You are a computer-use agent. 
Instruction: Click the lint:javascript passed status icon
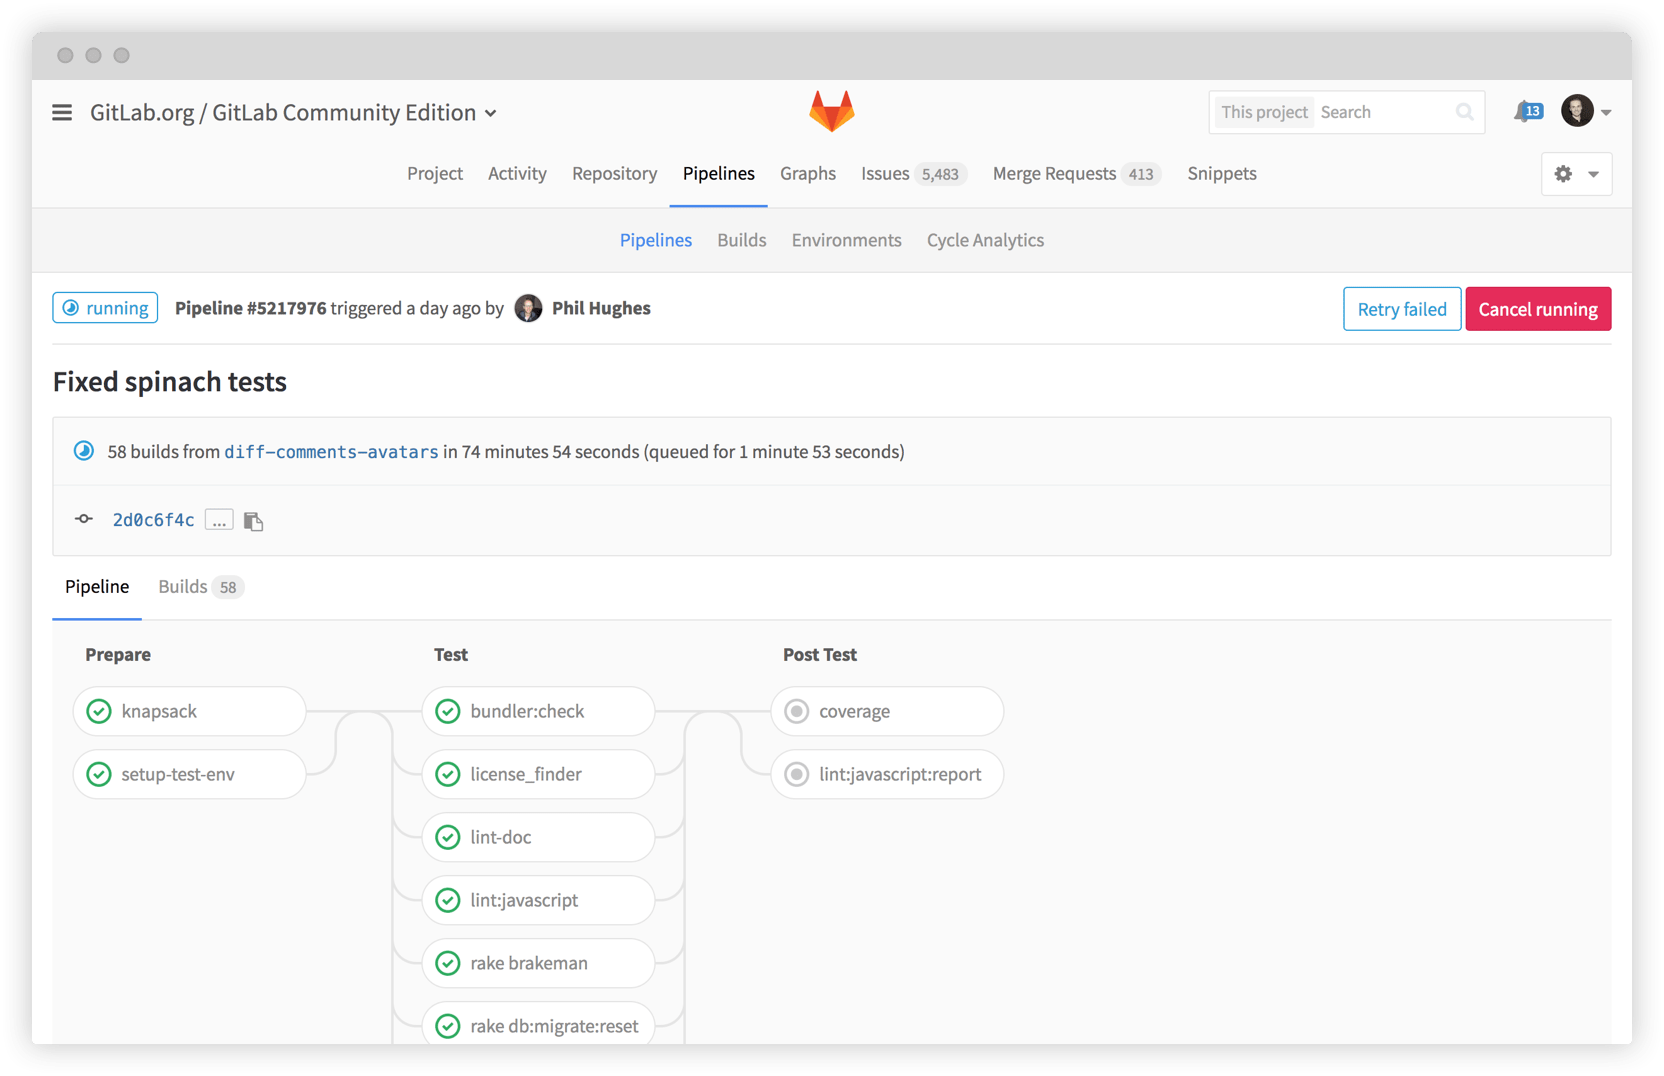(x=448, y=900)
